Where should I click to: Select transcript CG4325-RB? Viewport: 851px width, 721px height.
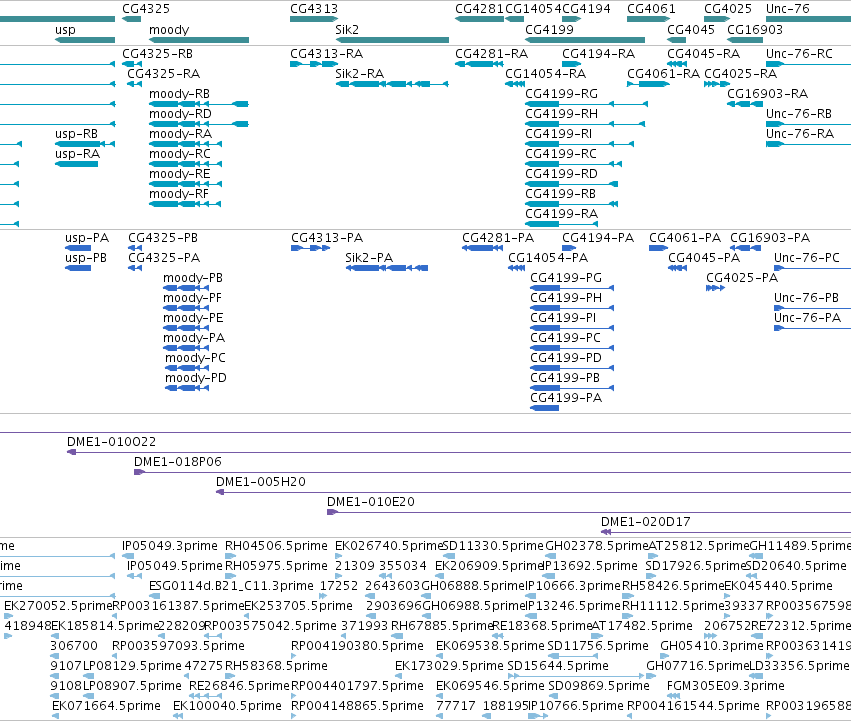pos(157,54)
